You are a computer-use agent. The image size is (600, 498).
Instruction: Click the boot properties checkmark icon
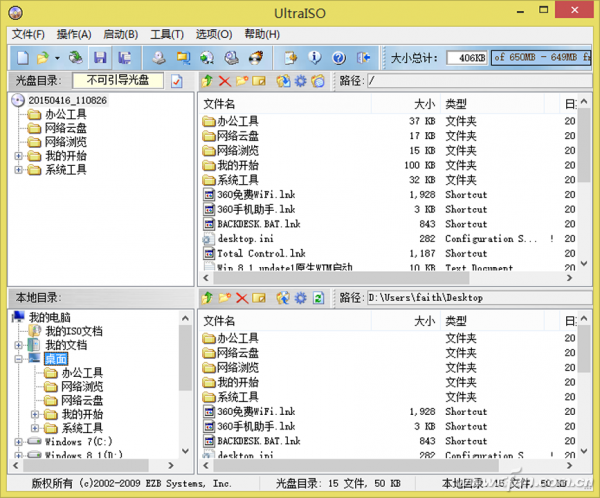pos(176,81)
